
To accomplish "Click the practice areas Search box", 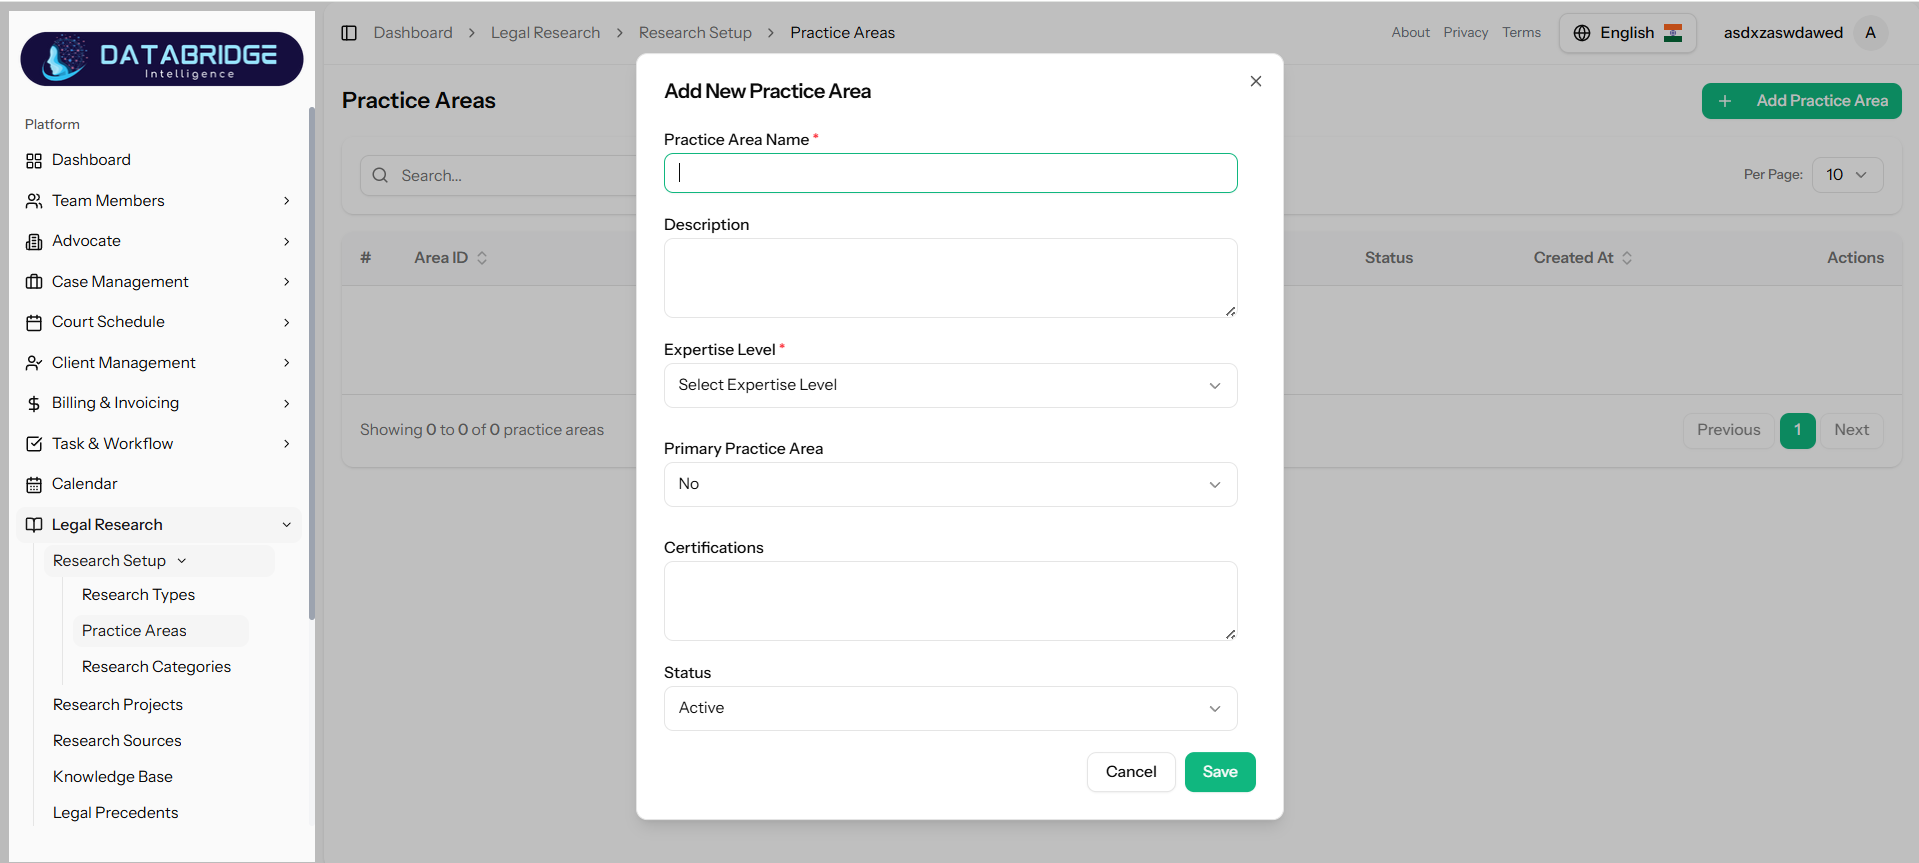I will click(498, 175).
